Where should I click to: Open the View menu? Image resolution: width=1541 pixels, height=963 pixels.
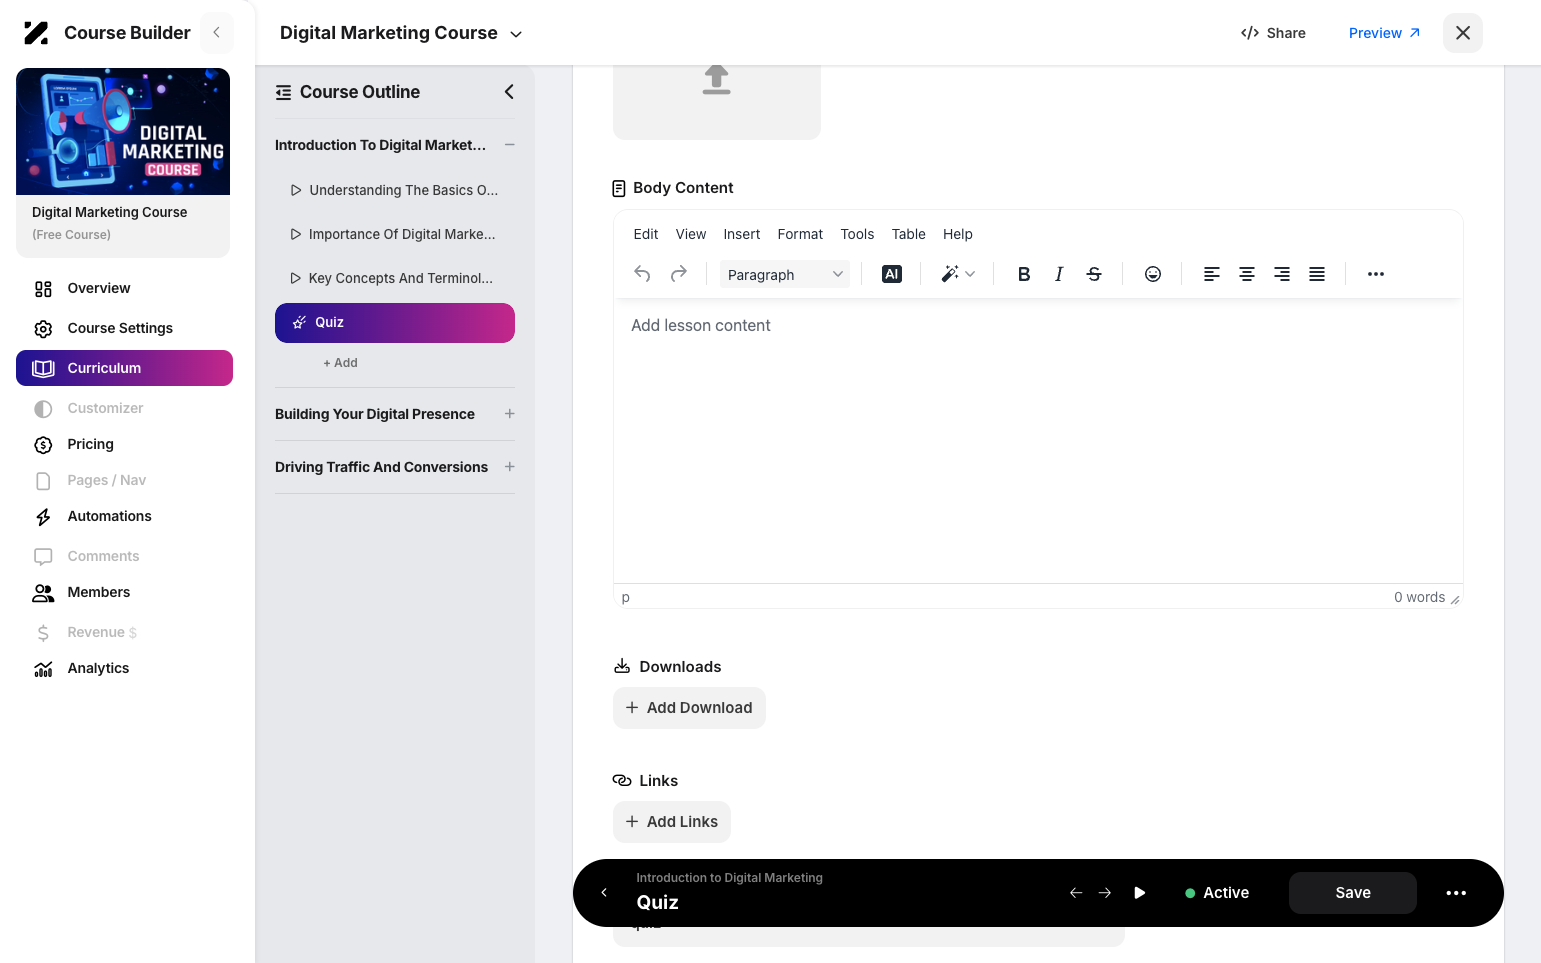tap(691, 234)
